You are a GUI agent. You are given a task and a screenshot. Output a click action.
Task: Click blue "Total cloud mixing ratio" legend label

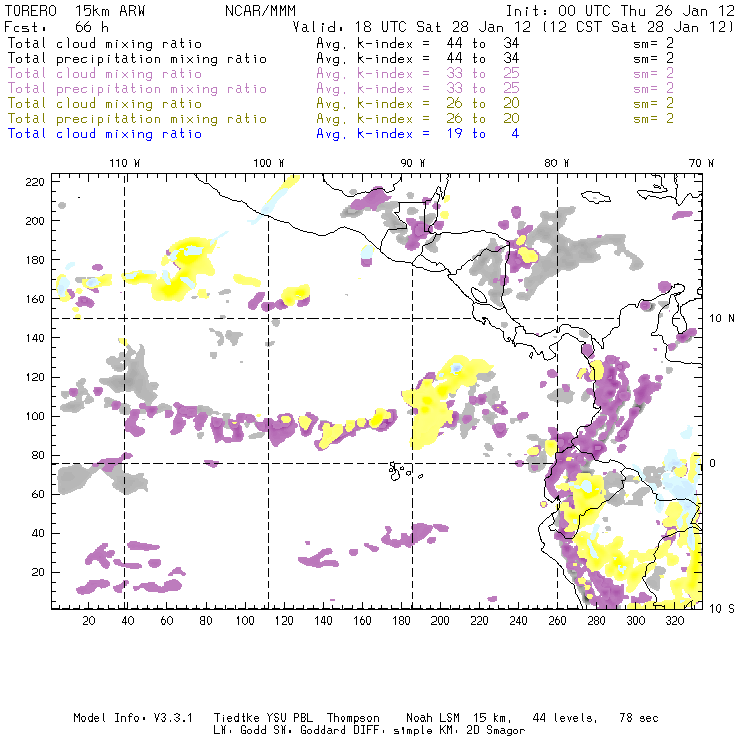click(105, 134)
